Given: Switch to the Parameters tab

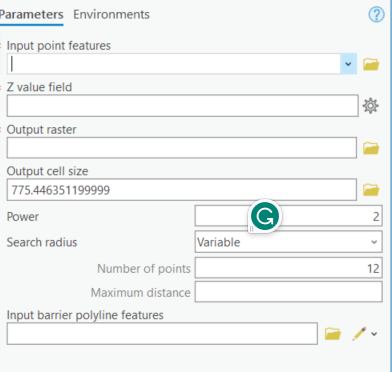Looking at the screenshot, I should click(31, 15).
